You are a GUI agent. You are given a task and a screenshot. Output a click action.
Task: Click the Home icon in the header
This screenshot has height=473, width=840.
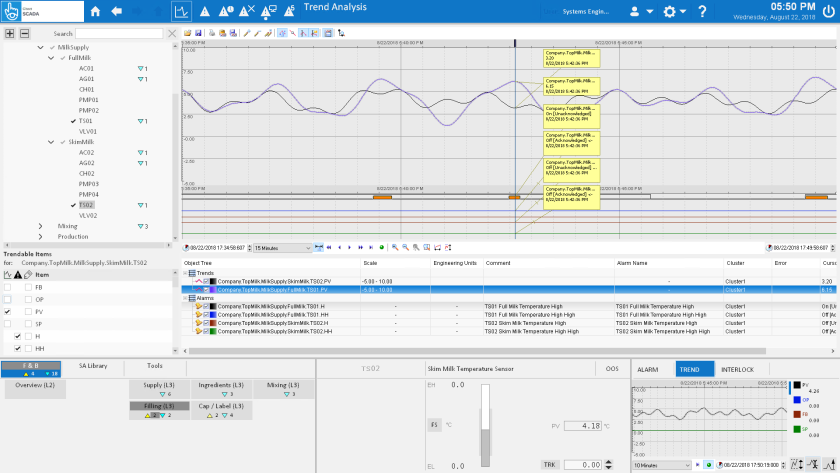pos(96,12)
